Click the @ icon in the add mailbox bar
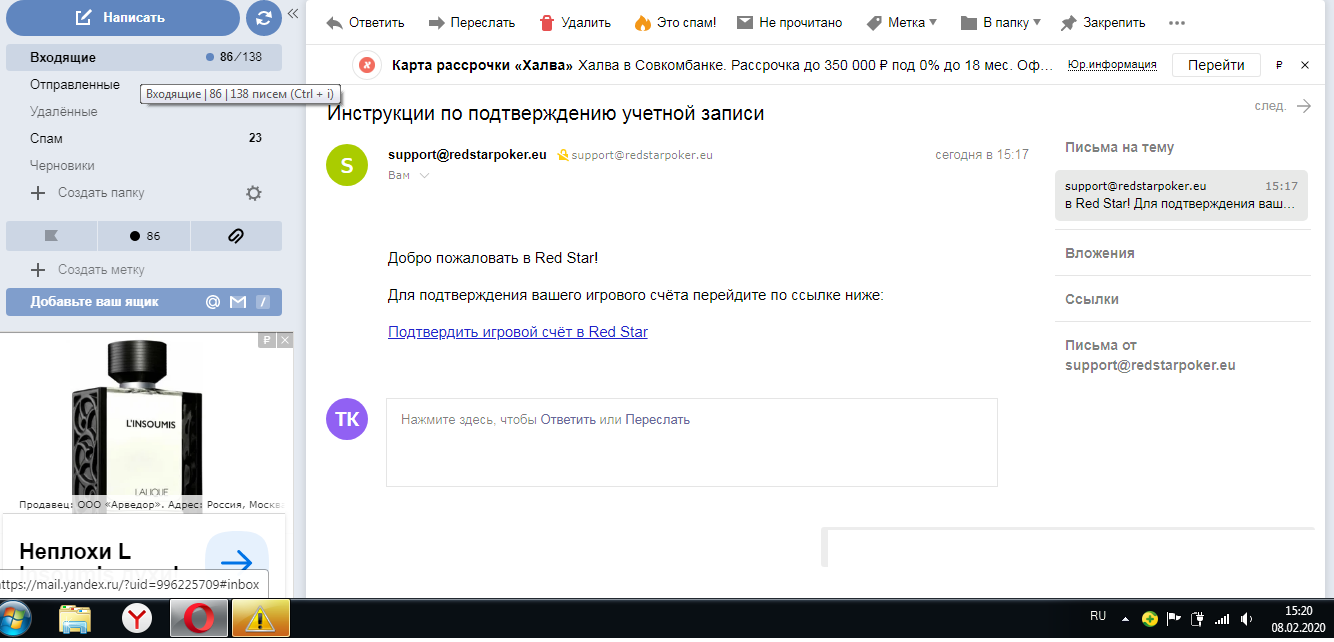 pyautogui.click(x=212, y=302)
